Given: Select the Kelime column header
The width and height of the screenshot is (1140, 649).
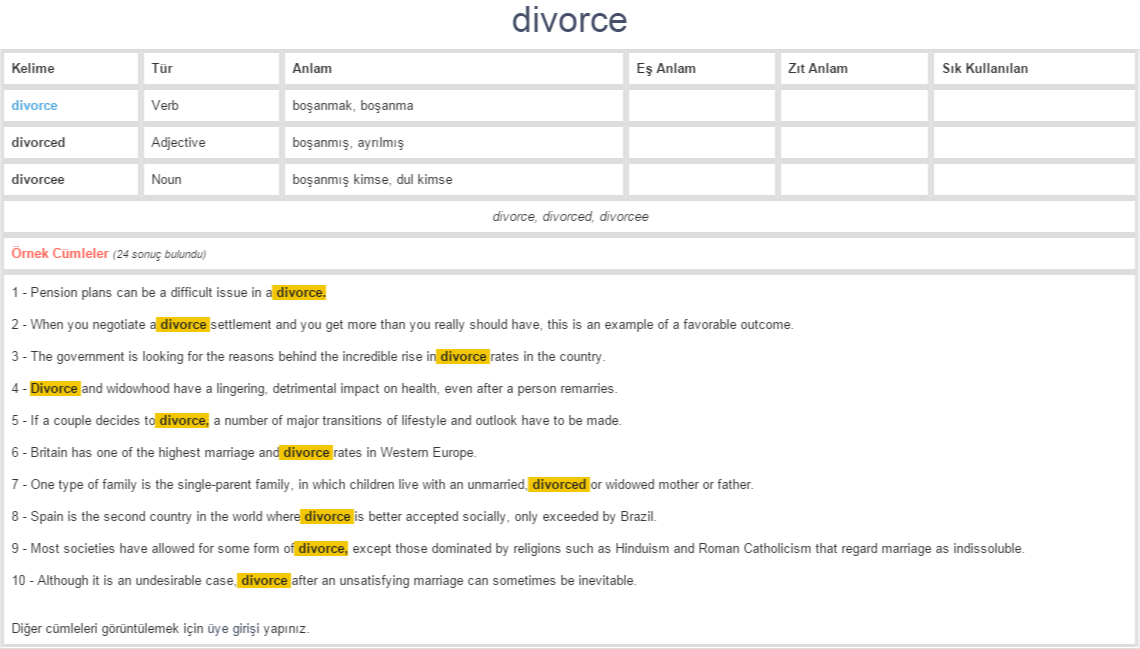Looking at the screenshot, I should point(33,69).
